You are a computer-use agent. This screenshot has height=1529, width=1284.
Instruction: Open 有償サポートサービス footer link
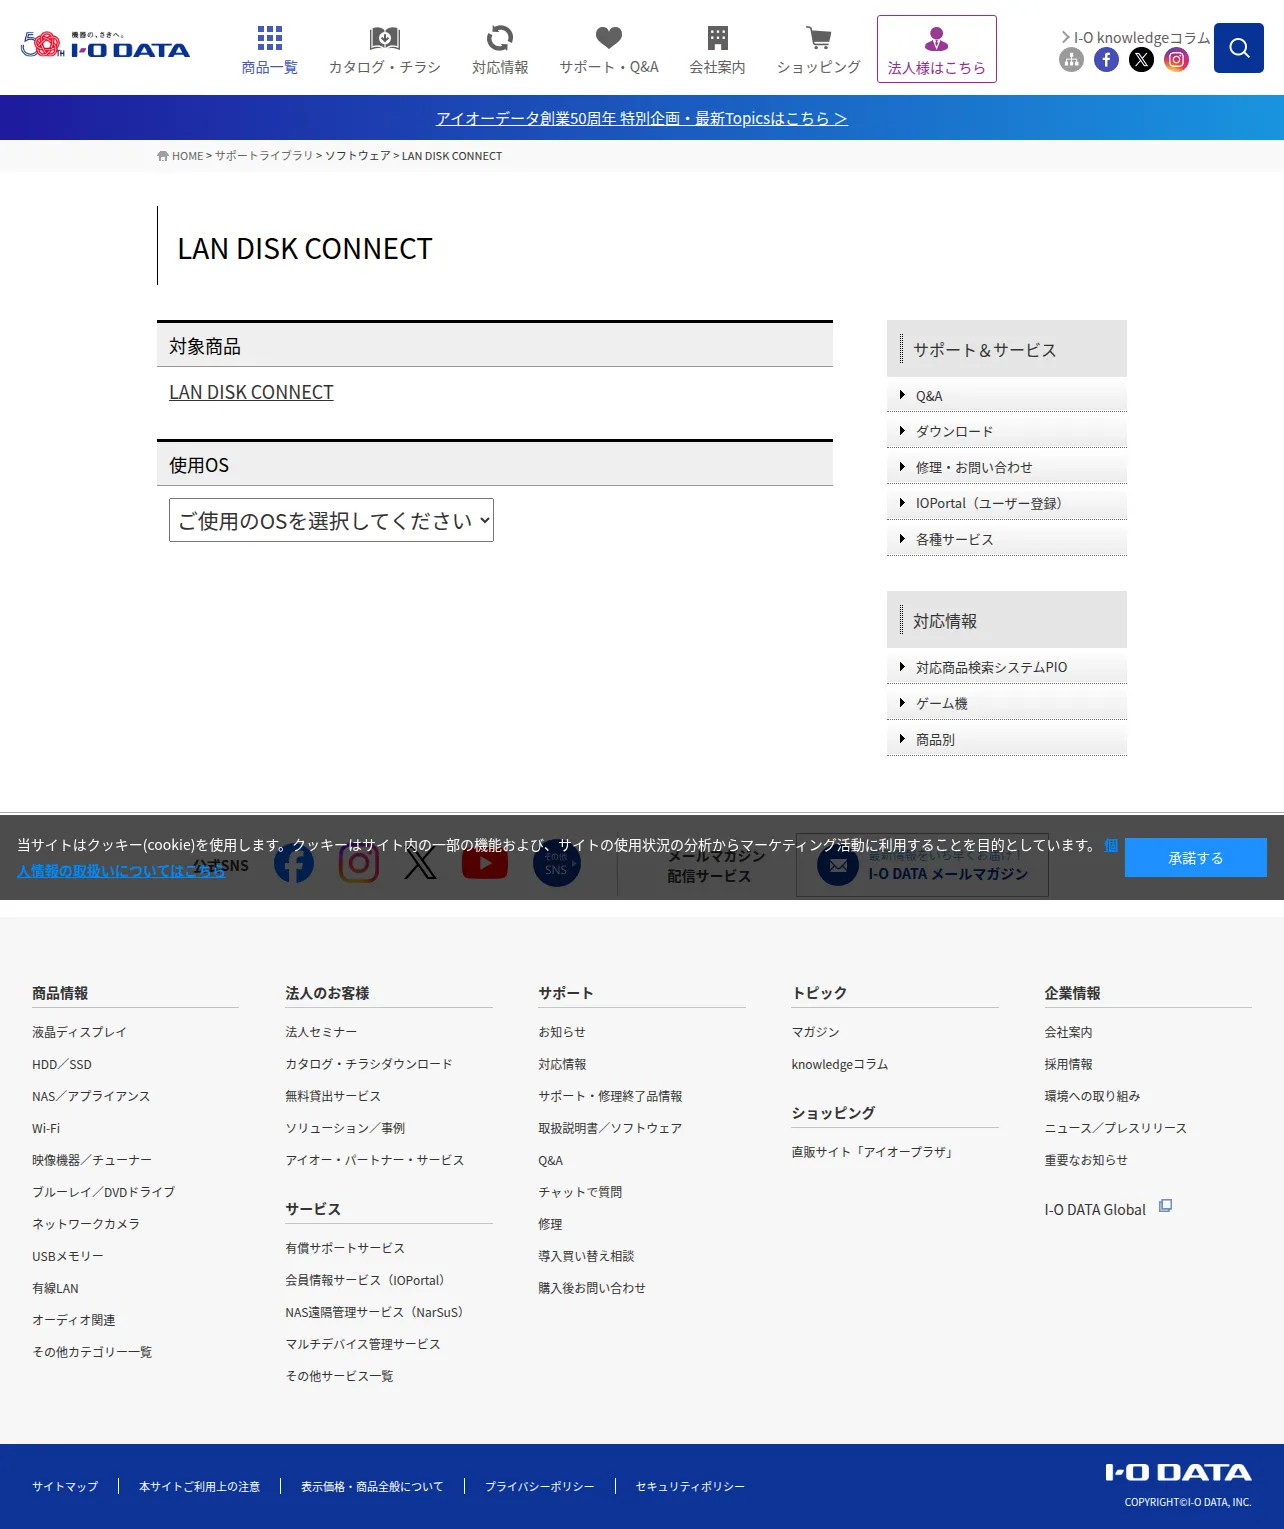[345, 1248]
